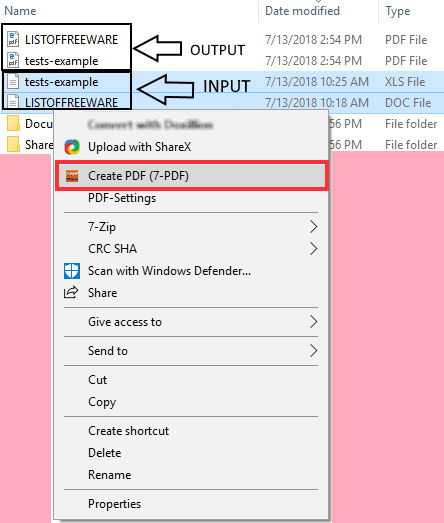Image resolution: width=444 pixels, height=523 pixels.
Task: Click the Share arrow icon
Action: click(71, 293)
